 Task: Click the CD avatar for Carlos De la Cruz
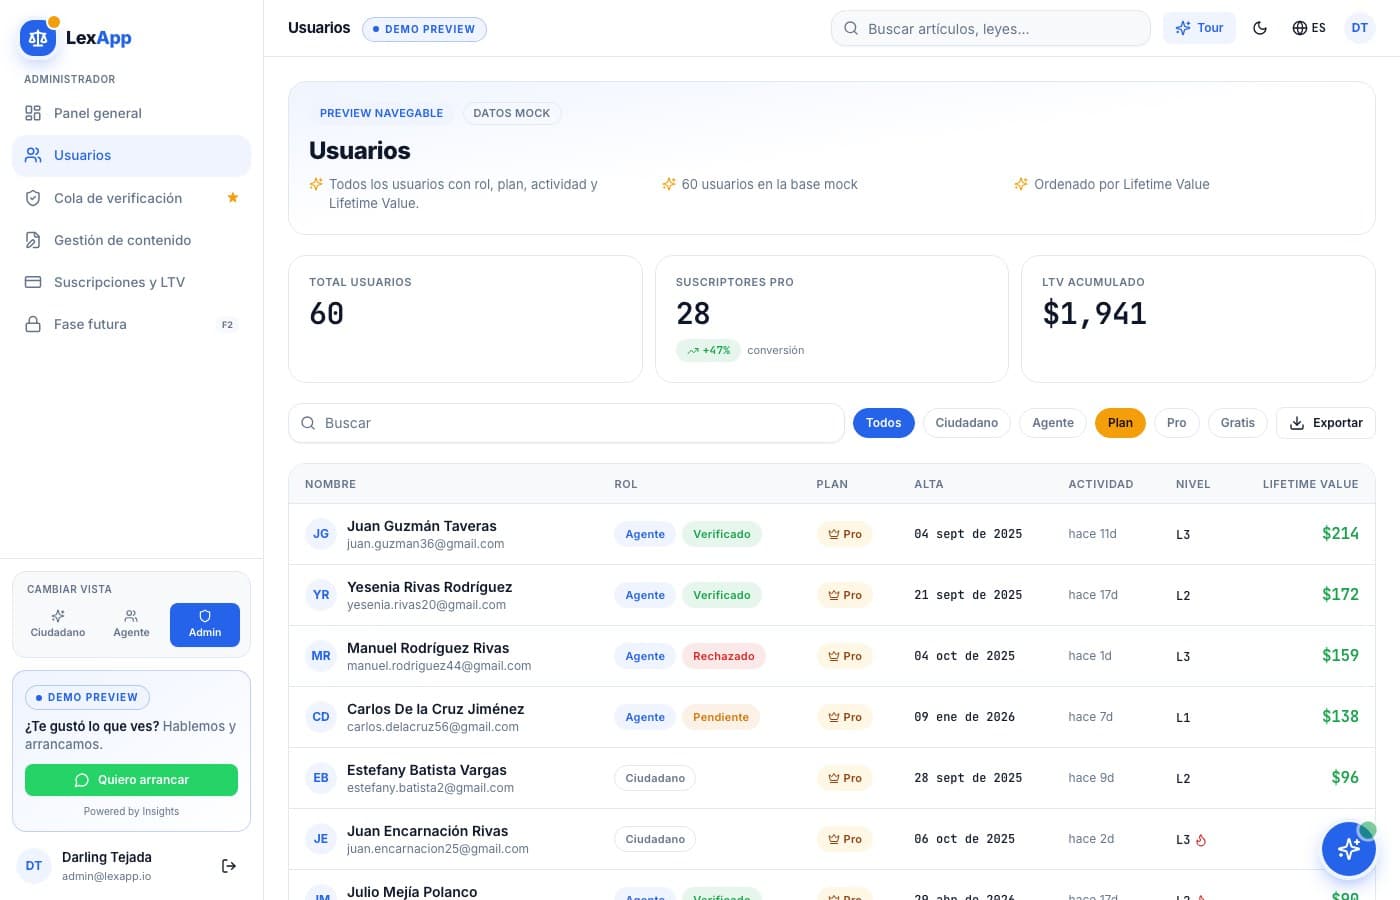(x=321, y=717)
